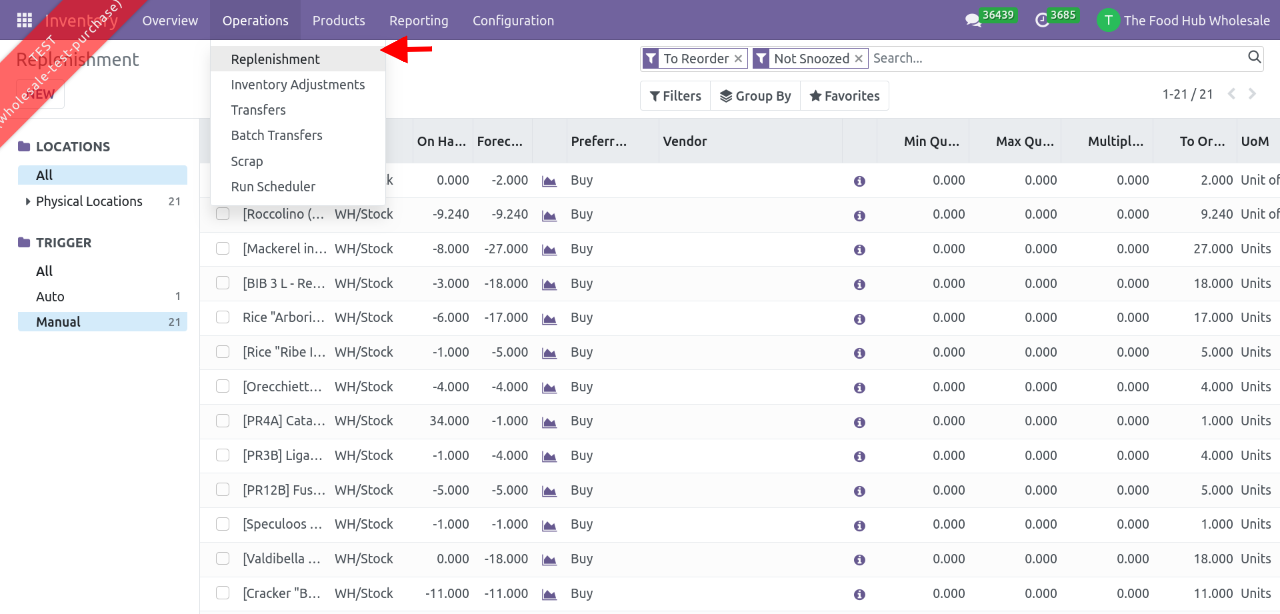Image resolution: width=1280 pixels, height=614 pixels.
Task: Click info icon in Valdibella row
Action: pos(859,560)
